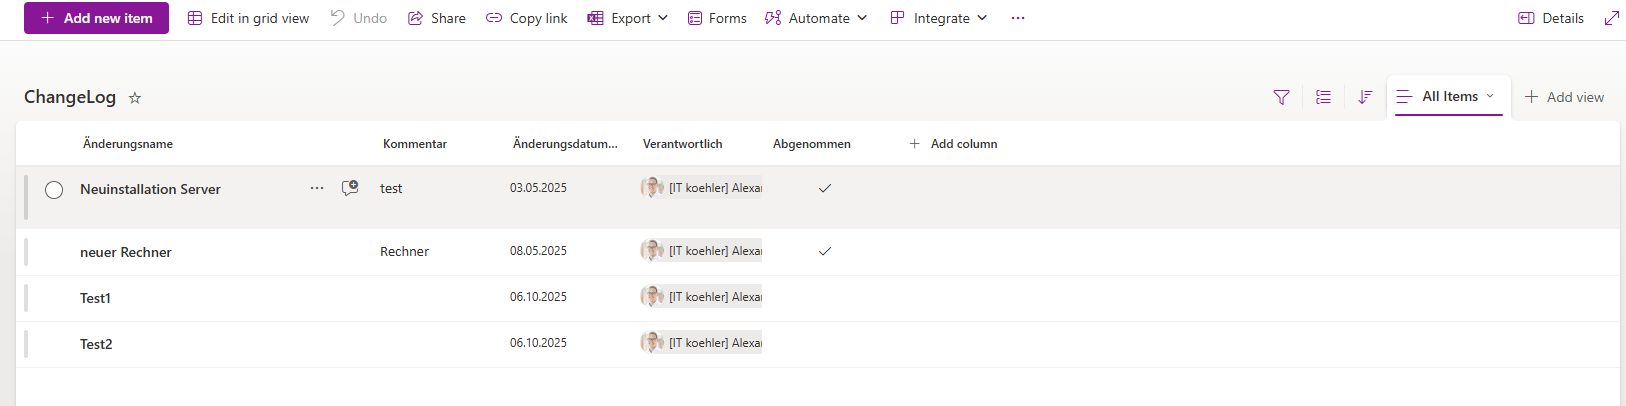Viewport: 1626px width, 406px height.
Task: Click the sort icon
Action: click(1365, 97)
